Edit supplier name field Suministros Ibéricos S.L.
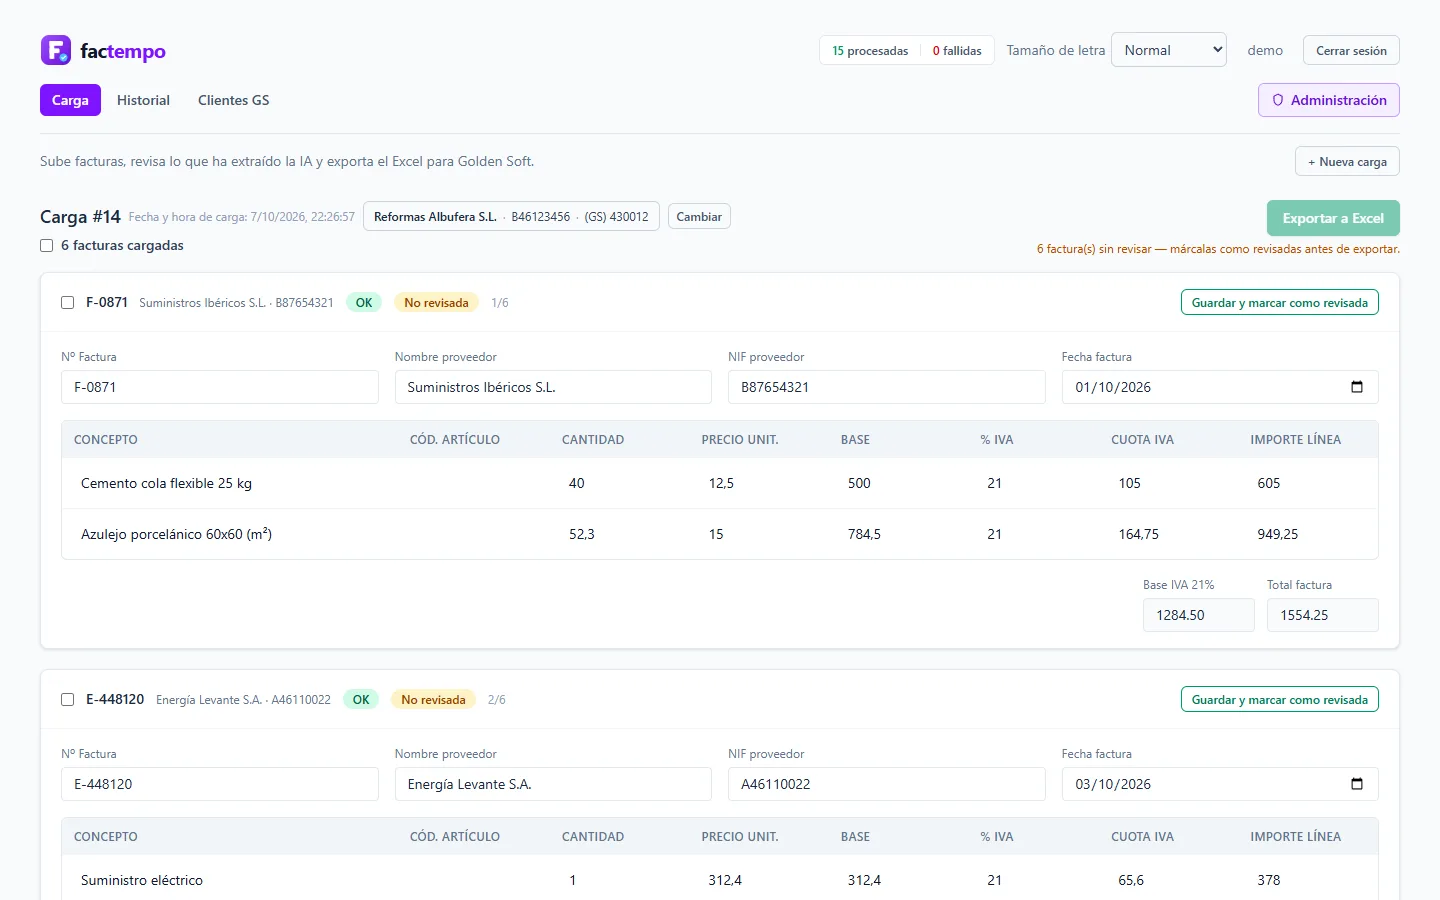 (553, 387)
